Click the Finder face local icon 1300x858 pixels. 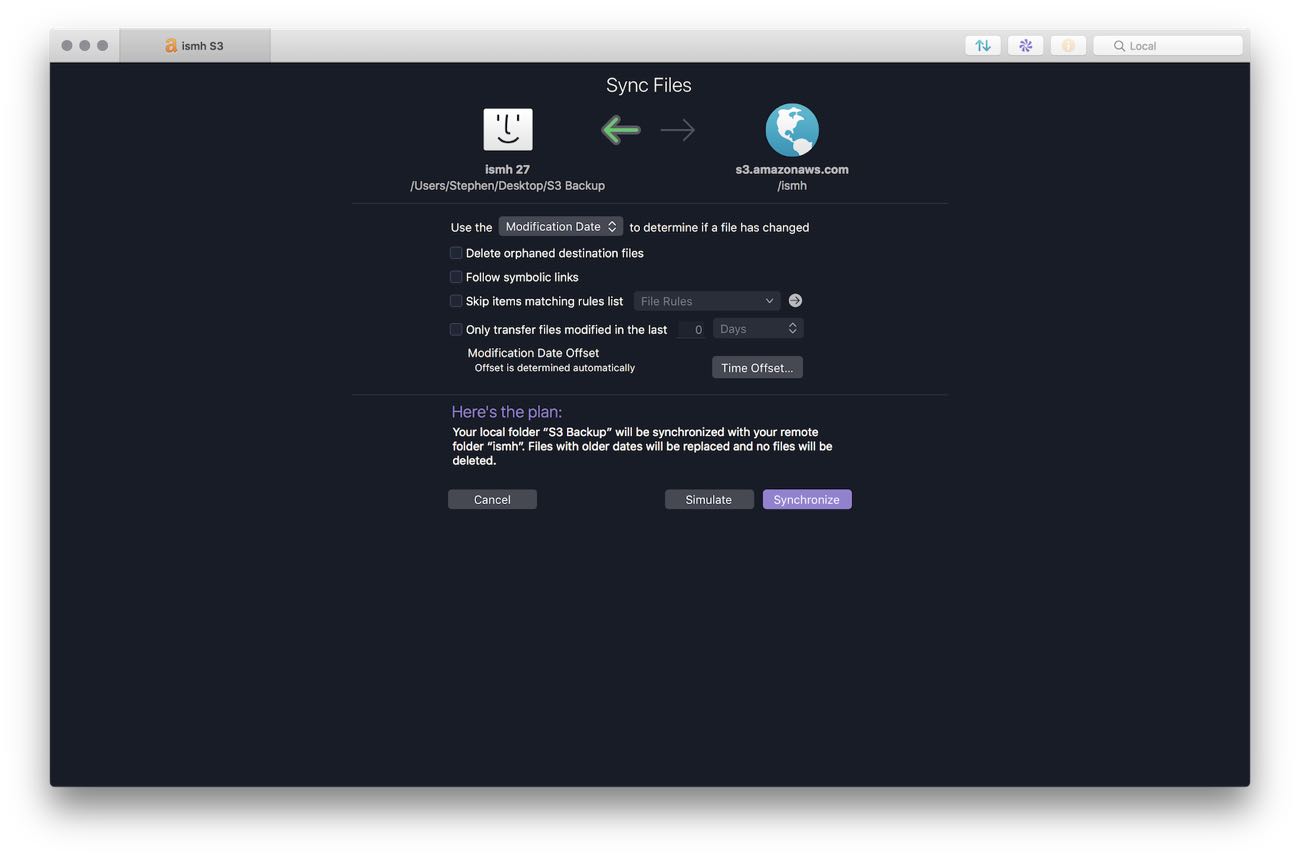point(508,130)
